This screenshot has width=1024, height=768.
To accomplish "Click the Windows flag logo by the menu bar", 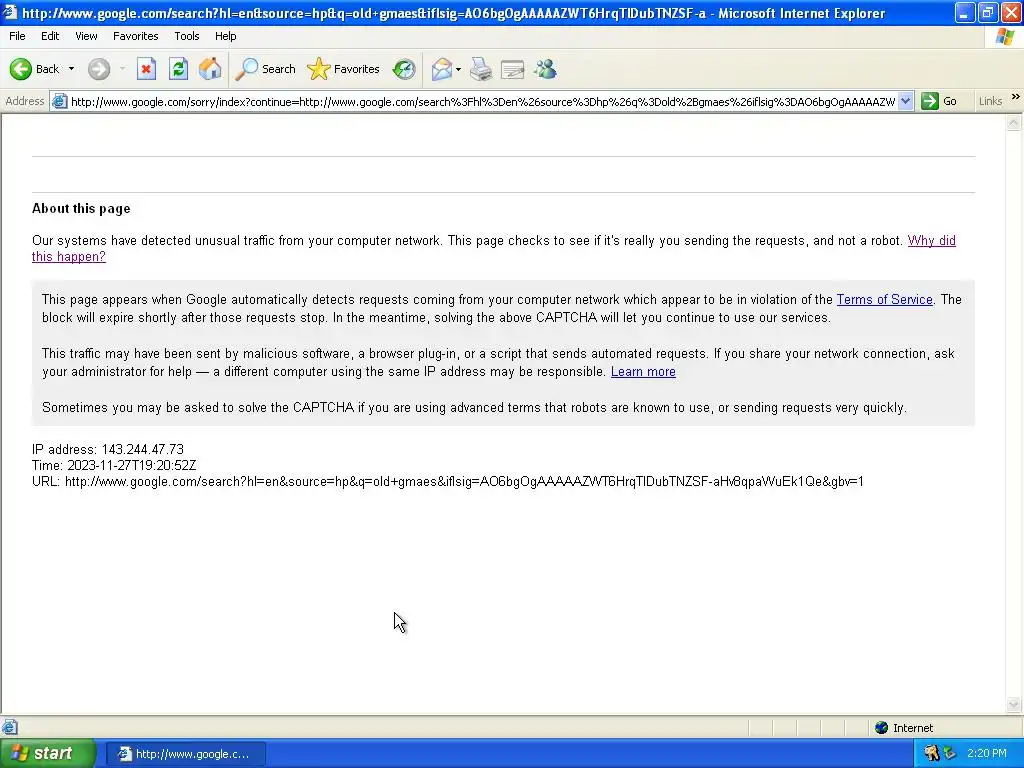I will (1005, 36).
